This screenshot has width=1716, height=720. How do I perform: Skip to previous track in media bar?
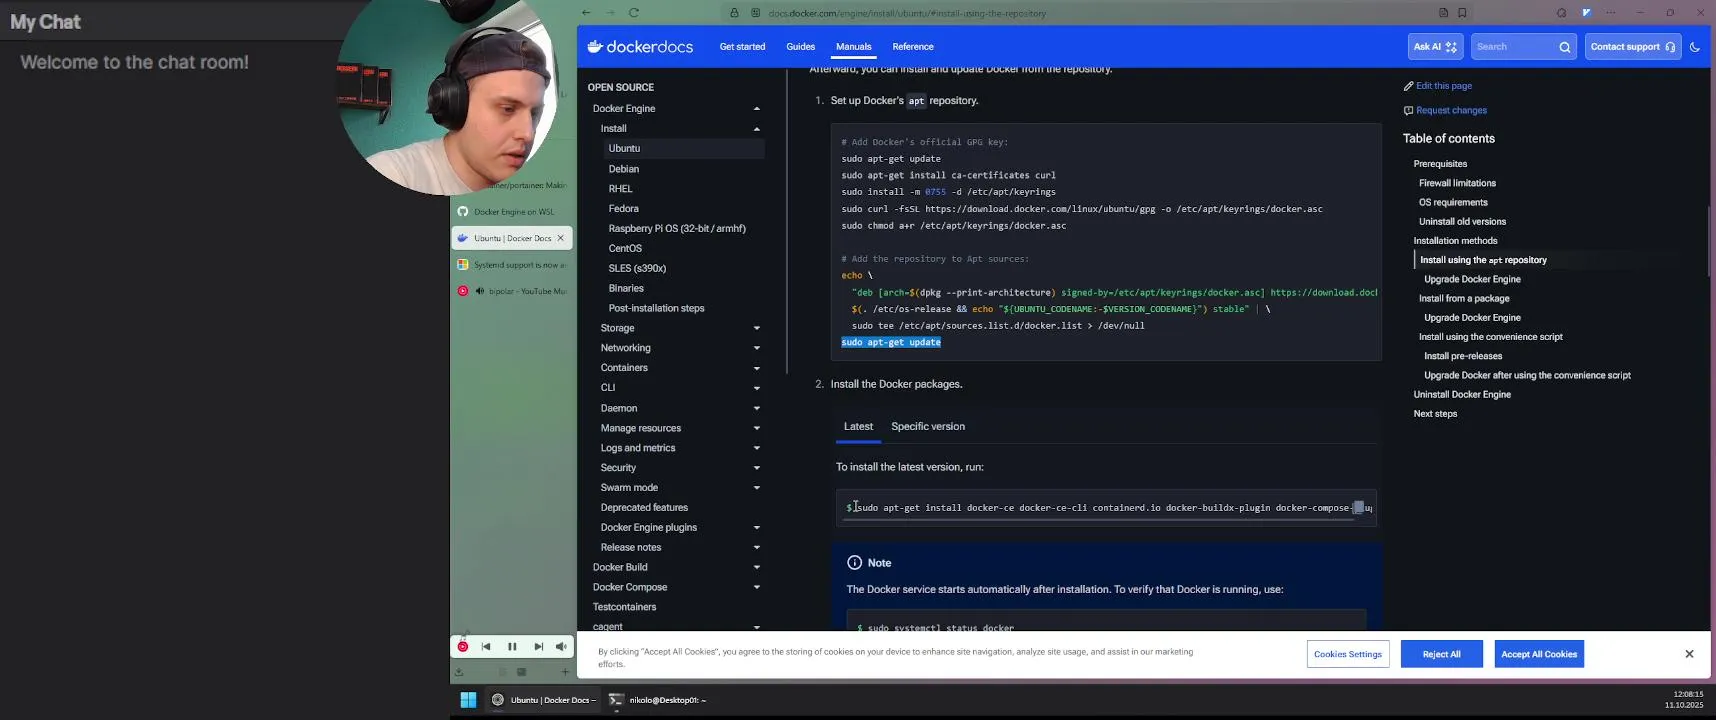[486, 647]
